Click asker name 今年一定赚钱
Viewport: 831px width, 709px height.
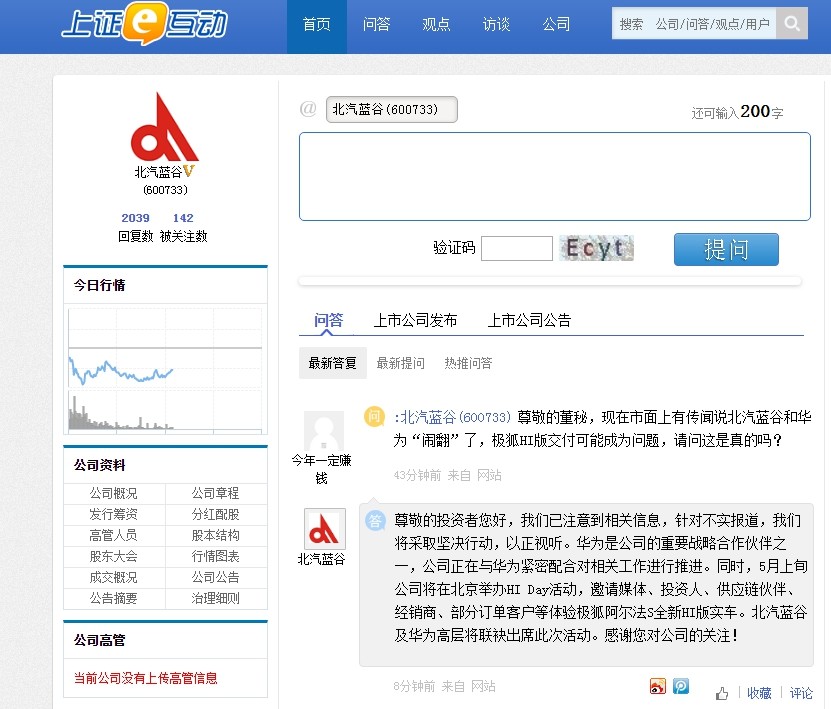[x=321, y=469]
